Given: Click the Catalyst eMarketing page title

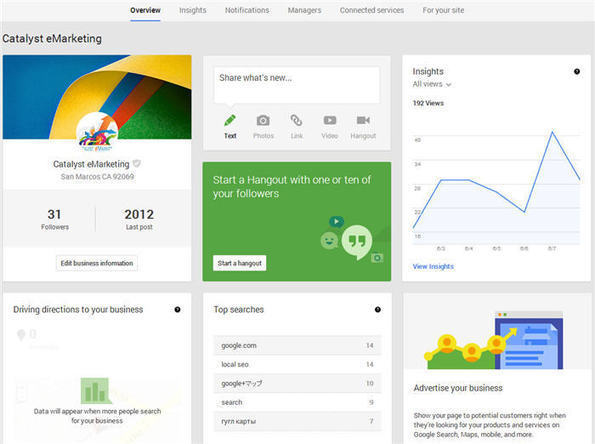Looking at the screenshot, I should tap(52, 39).
